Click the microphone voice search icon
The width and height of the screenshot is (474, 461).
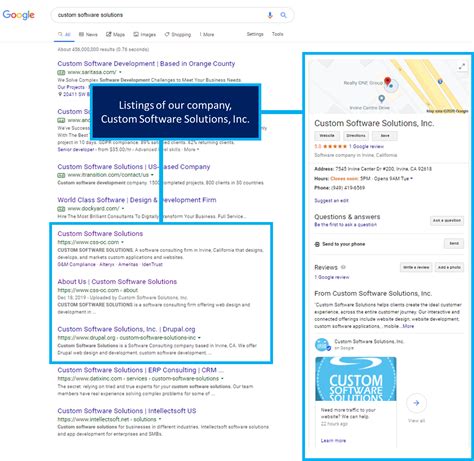(270, 15)
